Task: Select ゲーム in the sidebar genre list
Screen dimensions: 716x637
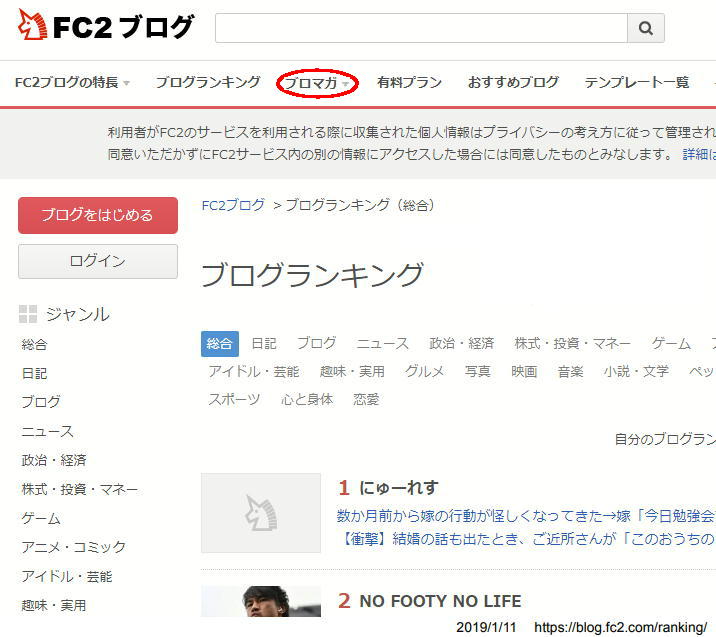Action: 41,519
